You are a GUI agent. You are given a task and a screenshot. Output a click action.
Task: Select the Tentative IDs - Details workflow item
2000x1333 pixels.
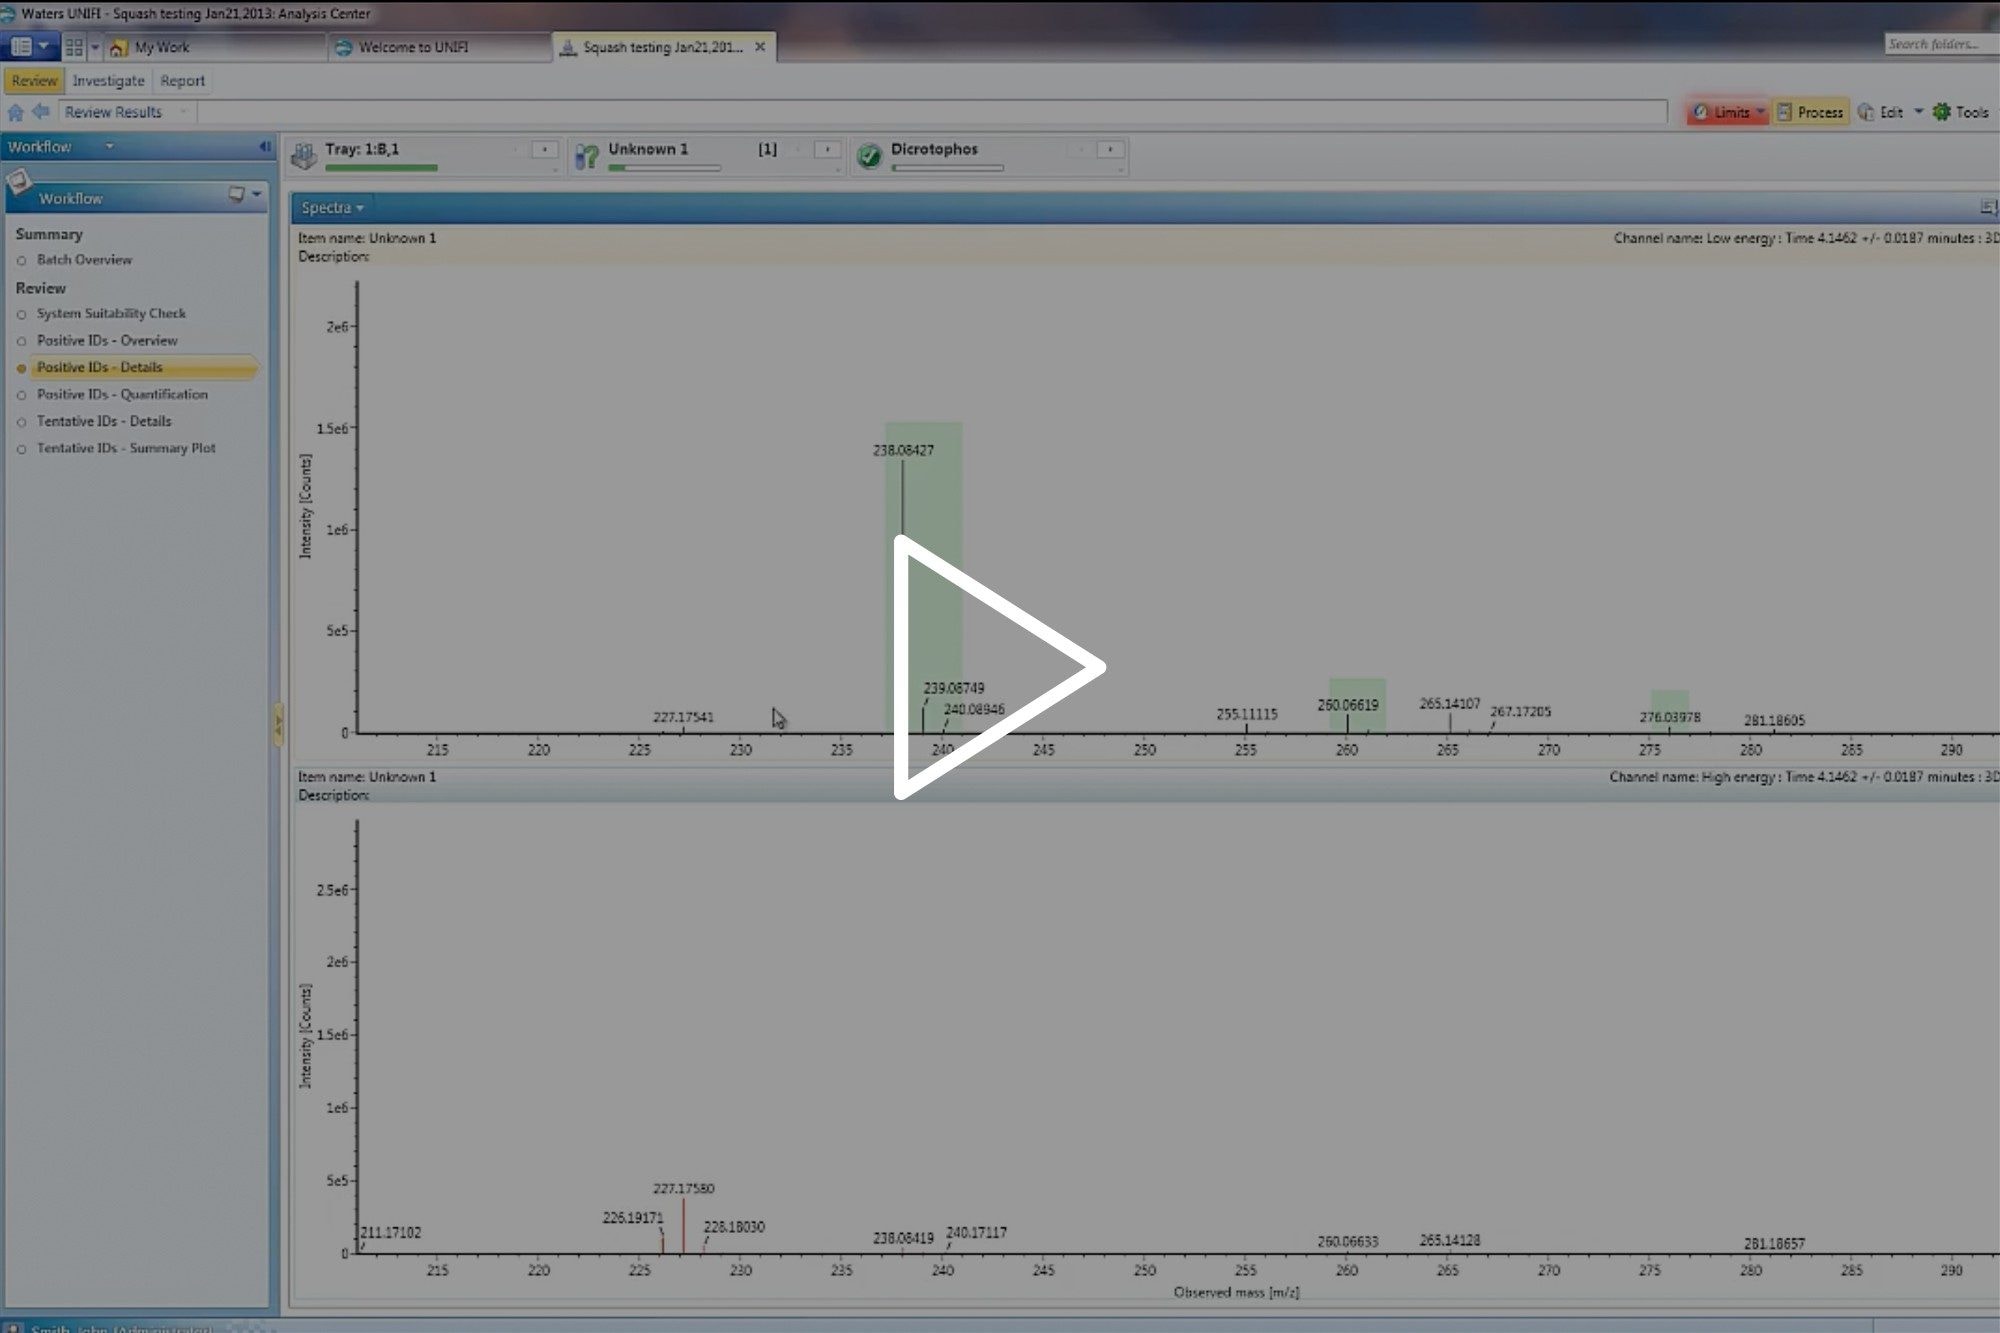click(x=104, y=420)
